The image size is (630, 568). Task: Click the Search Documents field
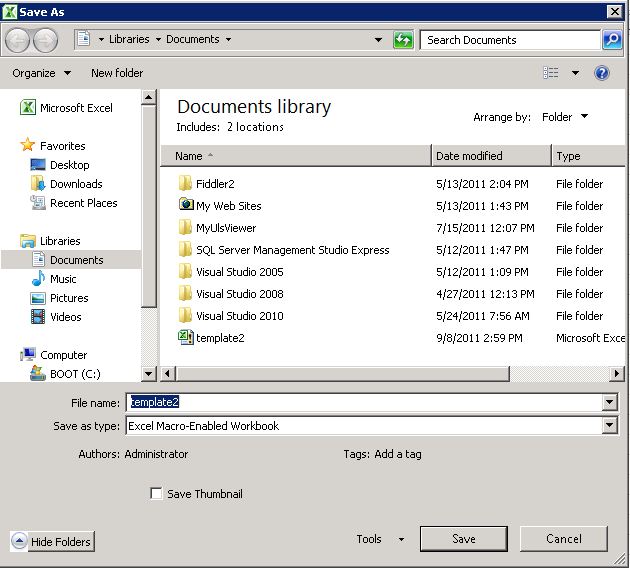(x=509, y=40)
